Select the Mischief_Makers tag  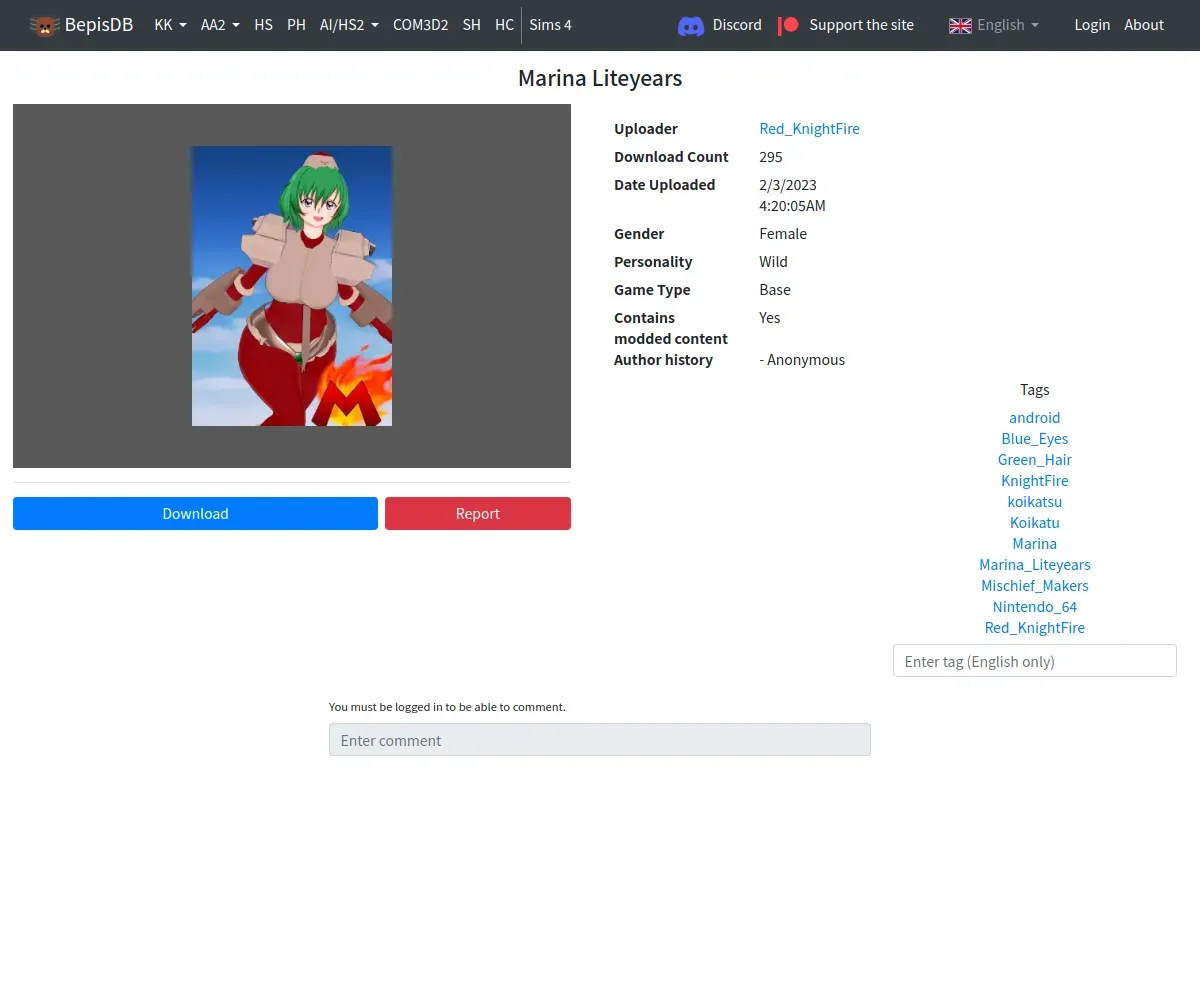[1035, 586]
